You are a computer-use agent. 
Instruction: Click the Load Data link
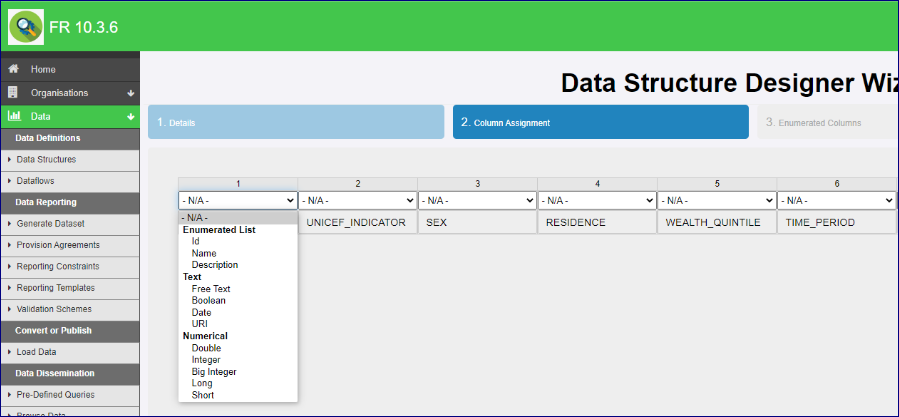click(38, 352)
